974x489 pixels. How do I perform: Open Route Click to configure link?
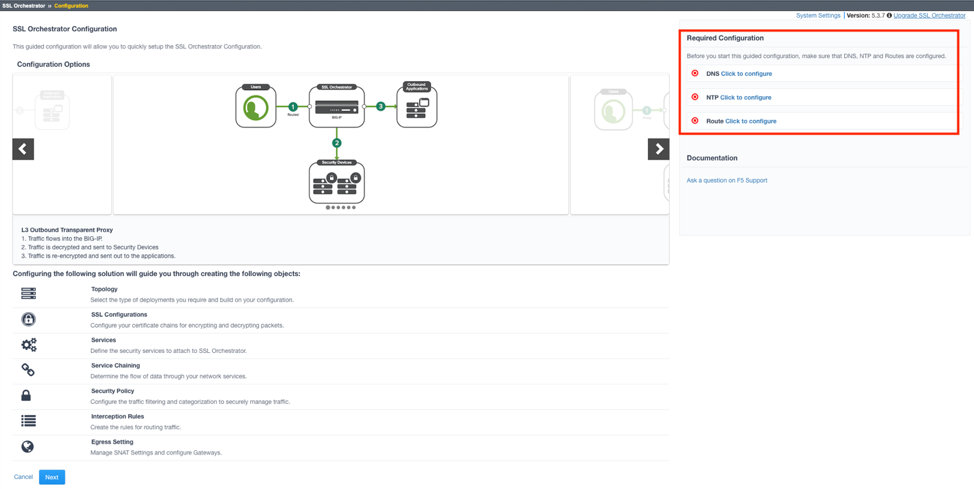(750, 121)
